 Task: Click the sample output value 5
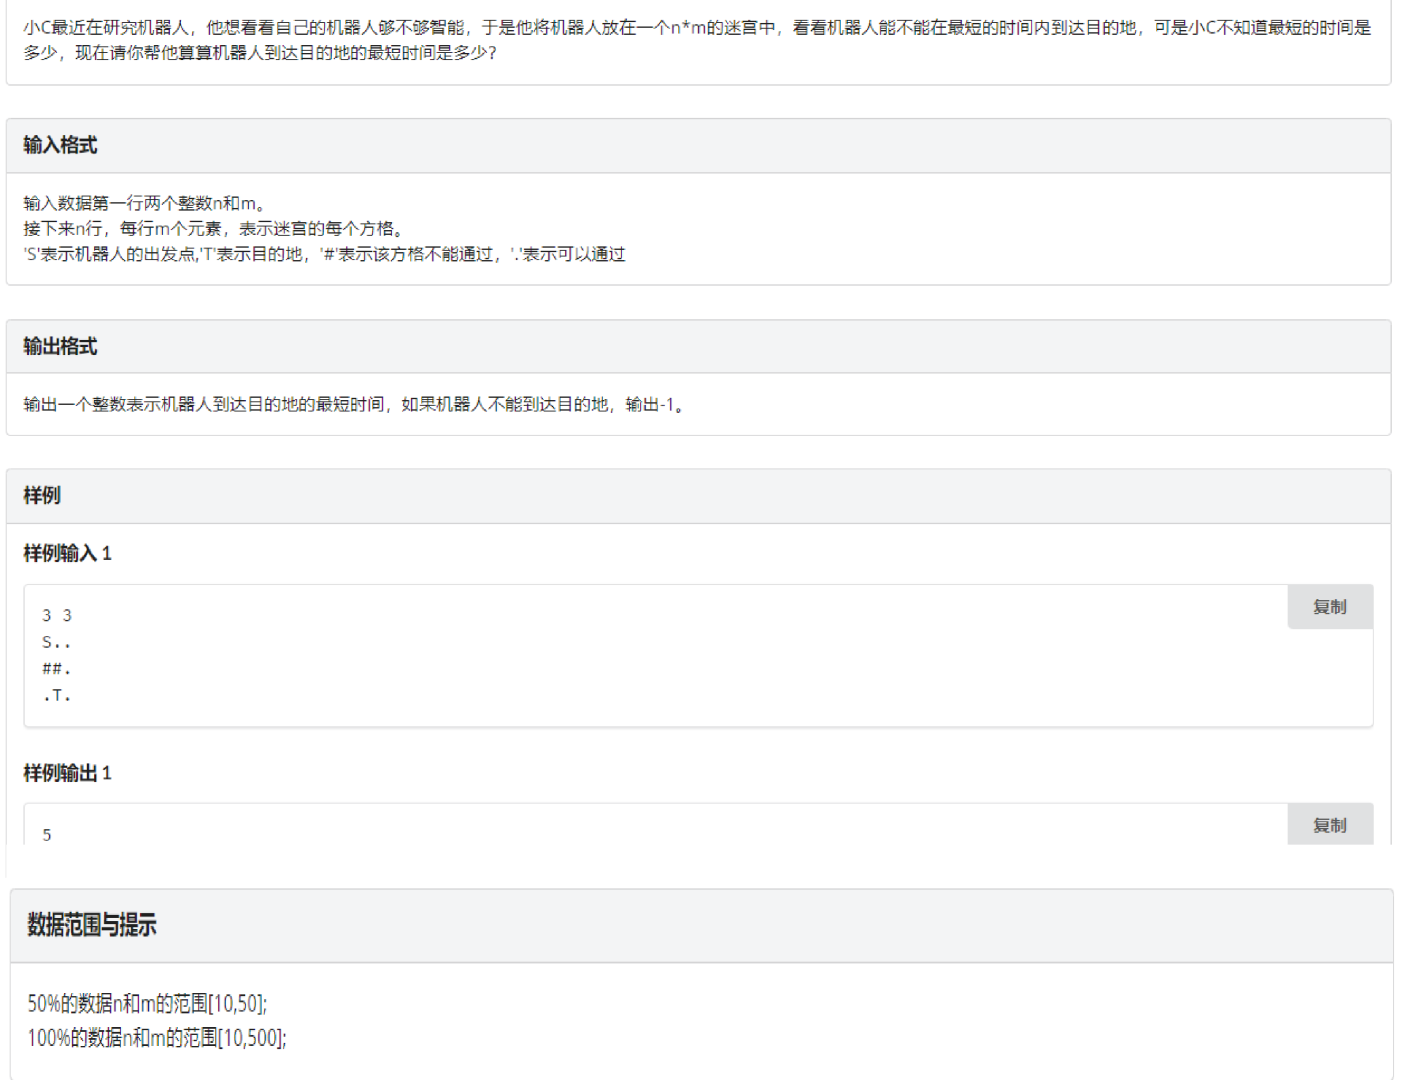(47, 835)
